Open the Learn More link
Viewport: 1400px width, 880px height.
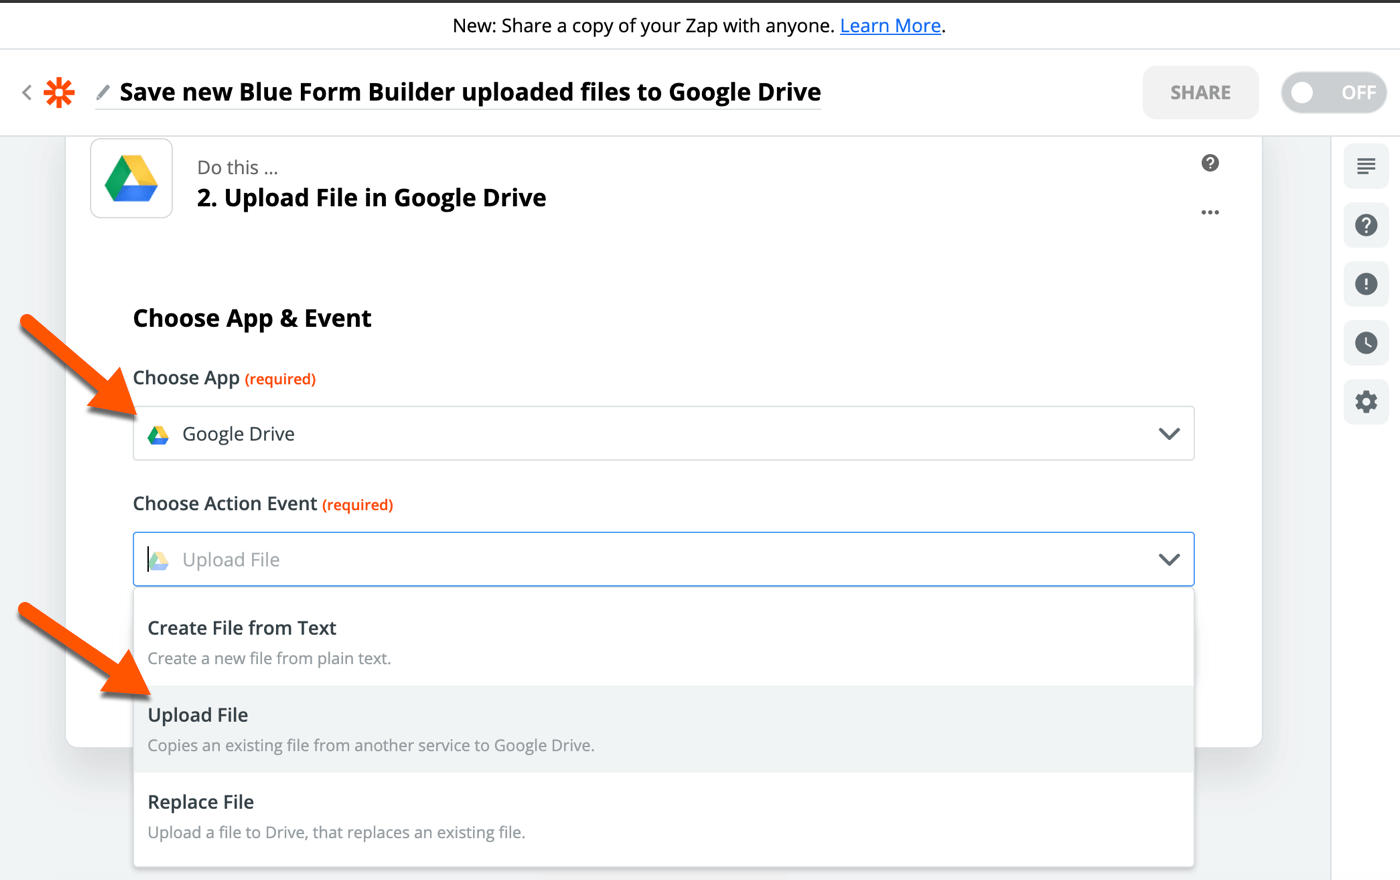coord(890,25)
